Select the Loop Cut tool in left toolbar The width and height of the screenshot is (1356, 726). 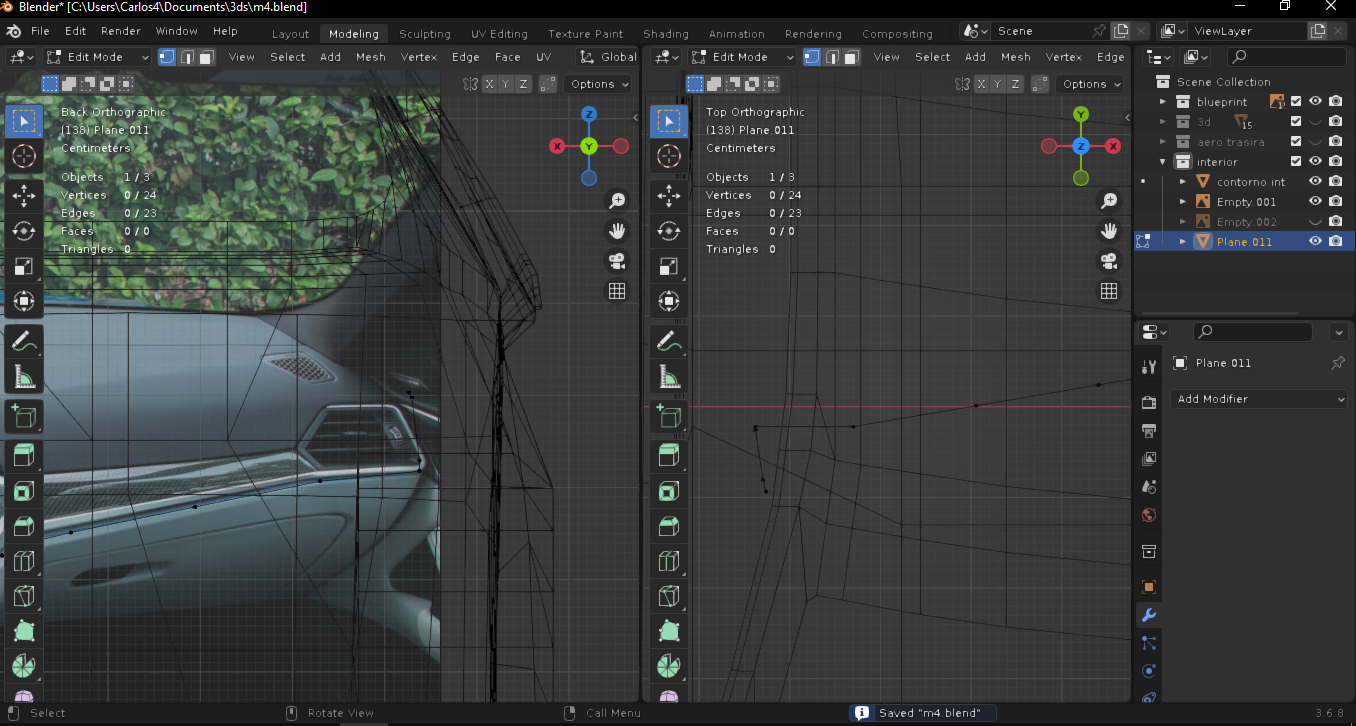(24, 562)
